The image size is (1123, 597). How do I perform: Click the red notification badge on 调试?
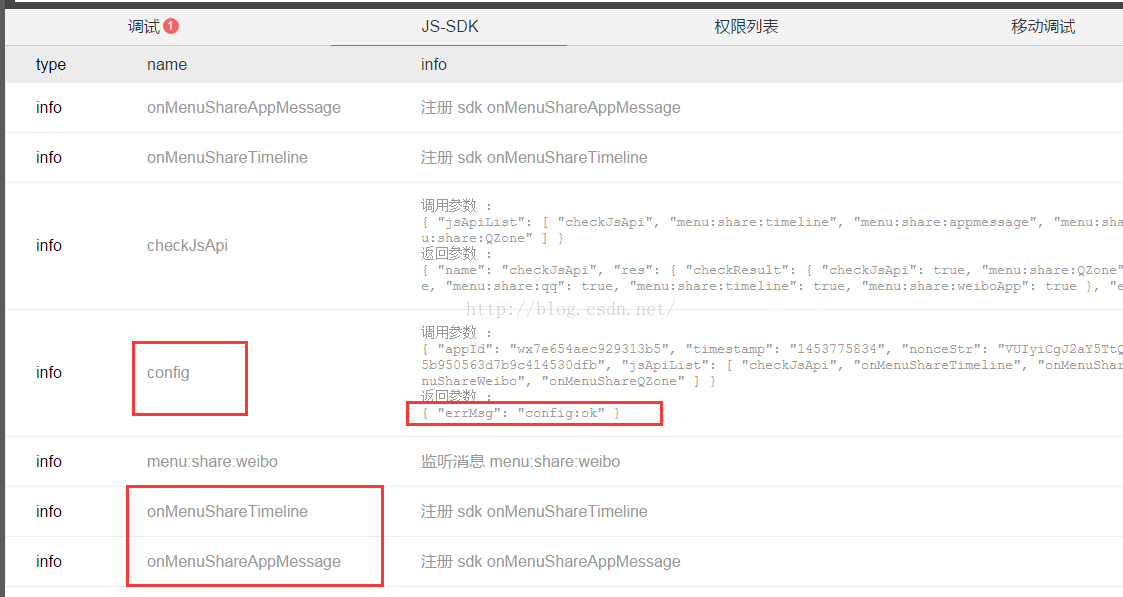(171, 27)
